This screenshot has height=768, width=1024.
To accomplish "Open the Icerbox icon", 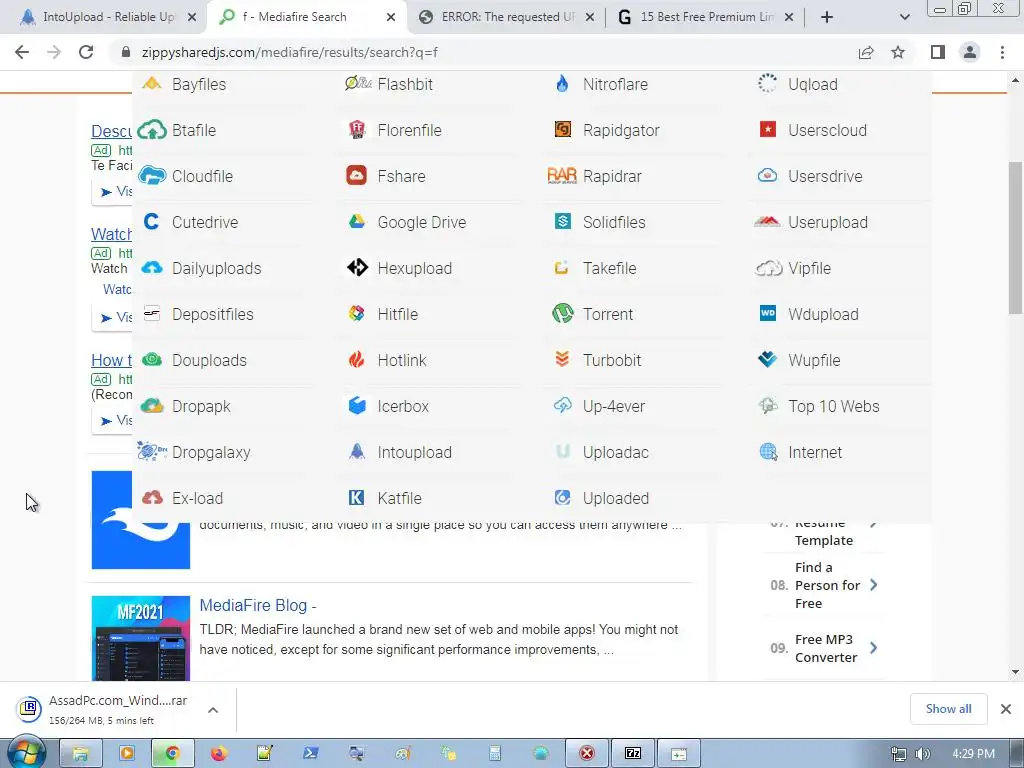I will [357, 406].
